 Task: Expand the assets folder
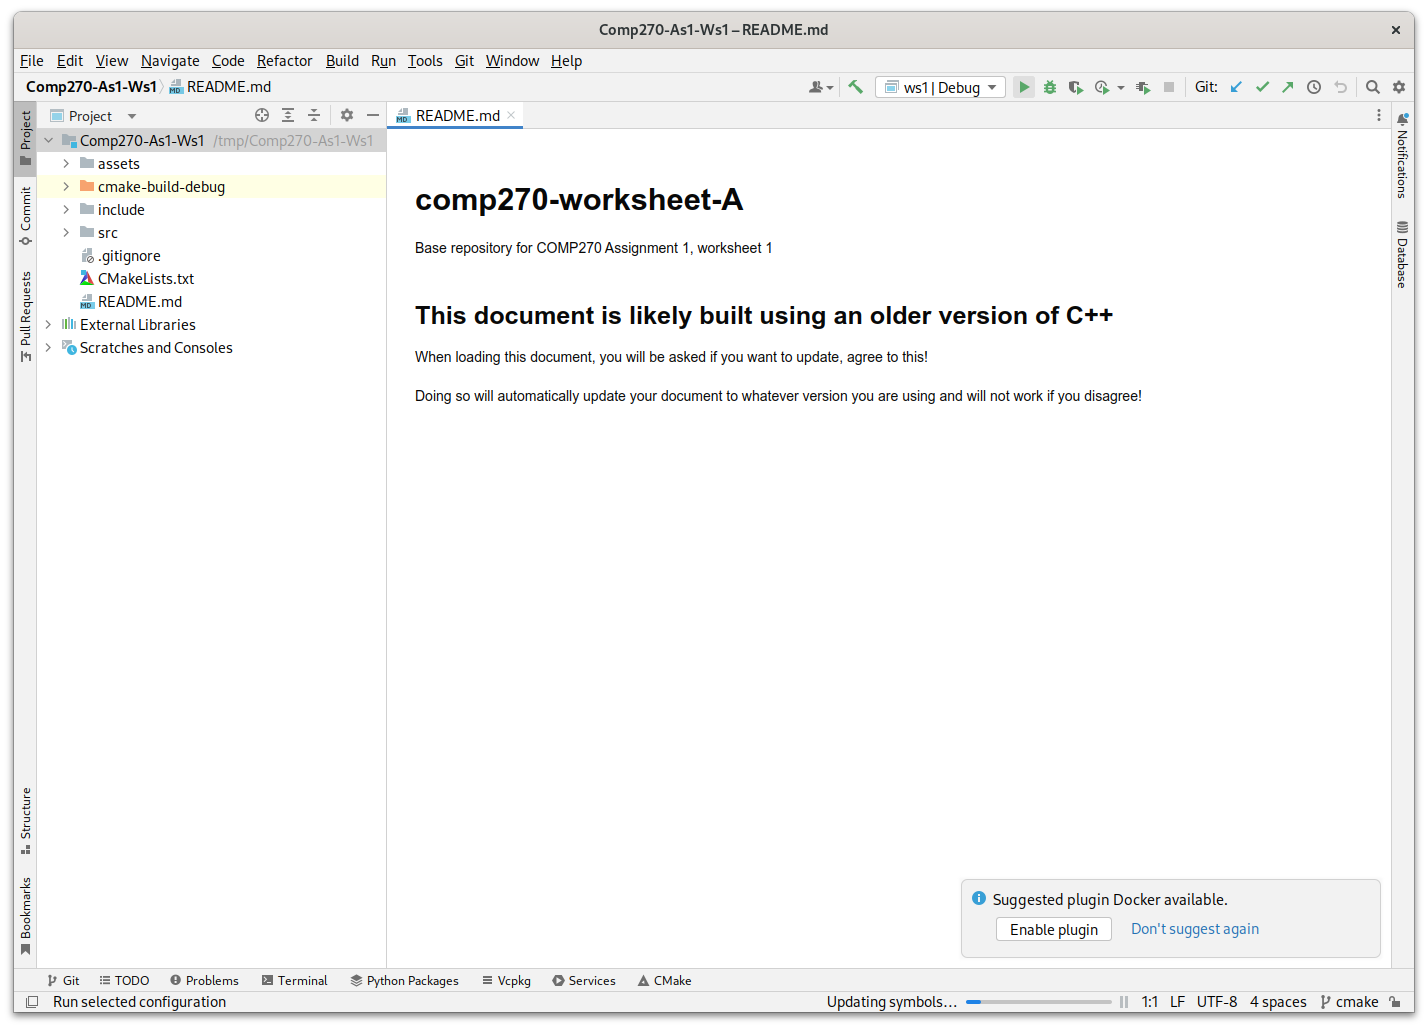coord(66,163)
